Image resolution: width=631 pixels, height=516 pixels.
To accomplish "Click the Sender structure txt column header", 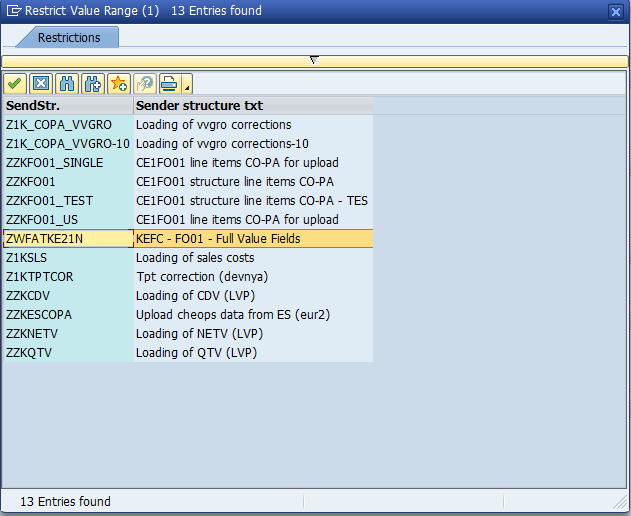I will (252, 106).
